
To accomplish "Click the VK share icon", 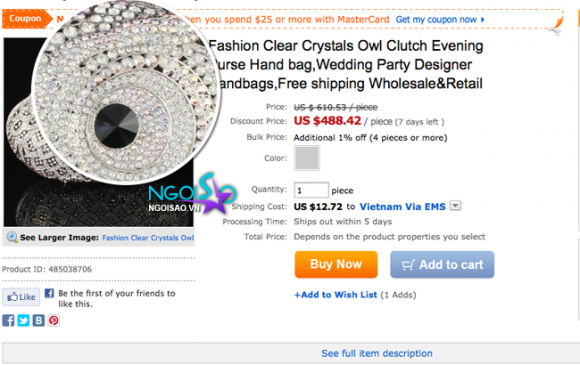I will coord(38,320).
